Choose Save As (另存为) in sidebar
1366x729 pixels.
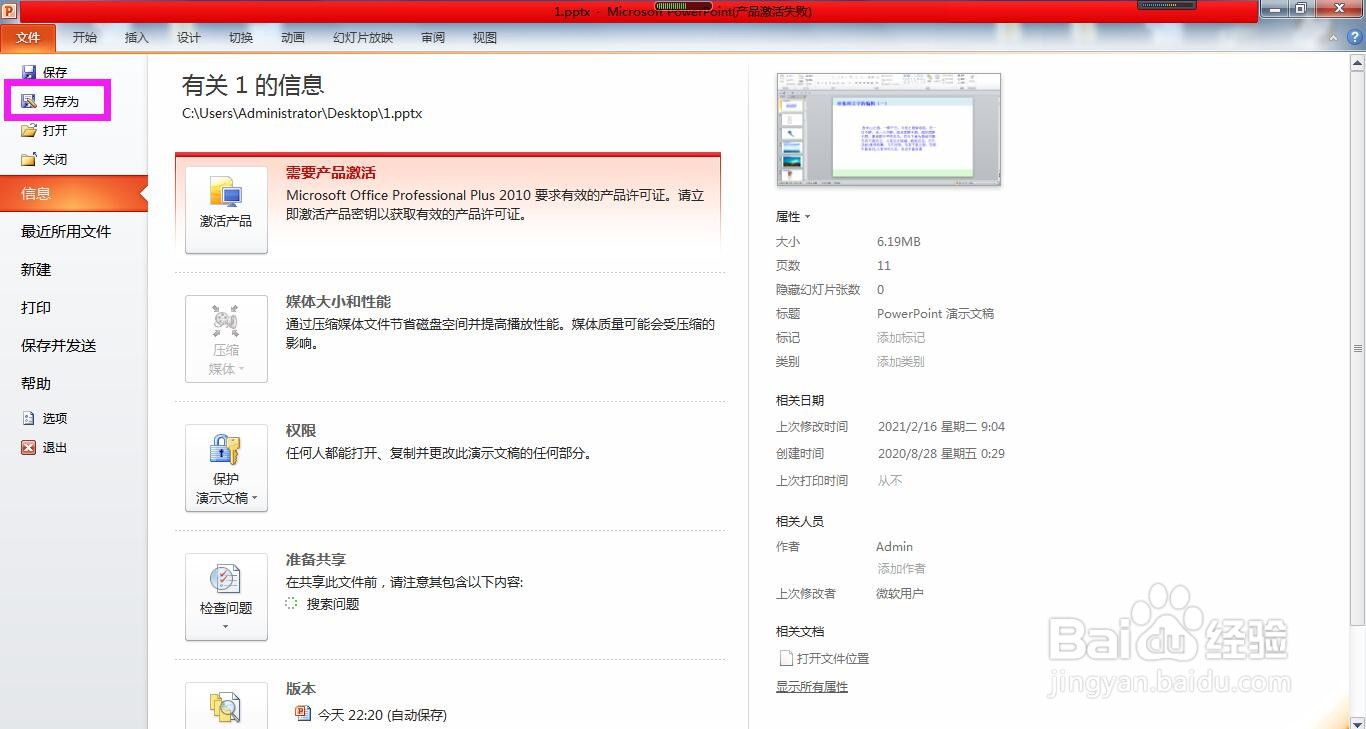tap(50, 101)
